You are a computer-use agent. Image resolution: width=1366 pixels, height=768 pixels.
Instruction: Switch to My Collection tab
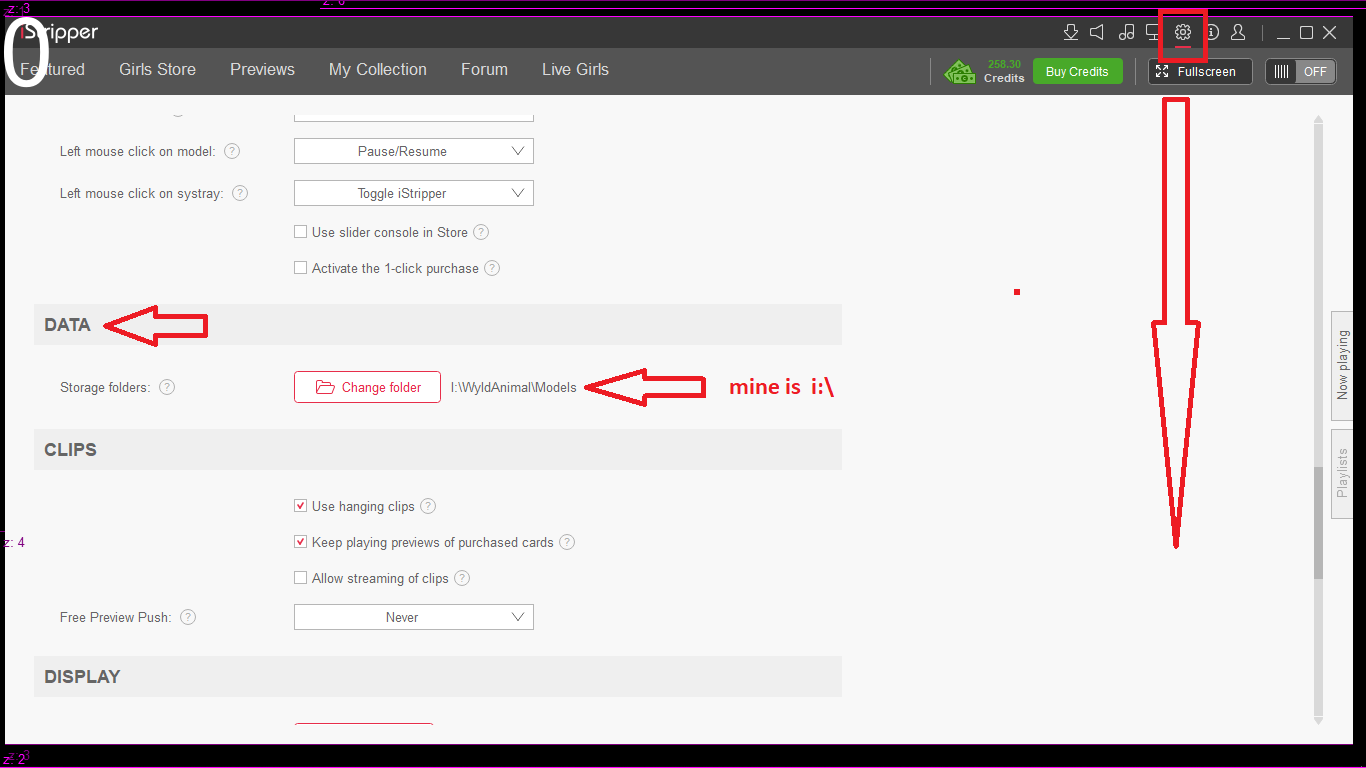pos(377,69)
